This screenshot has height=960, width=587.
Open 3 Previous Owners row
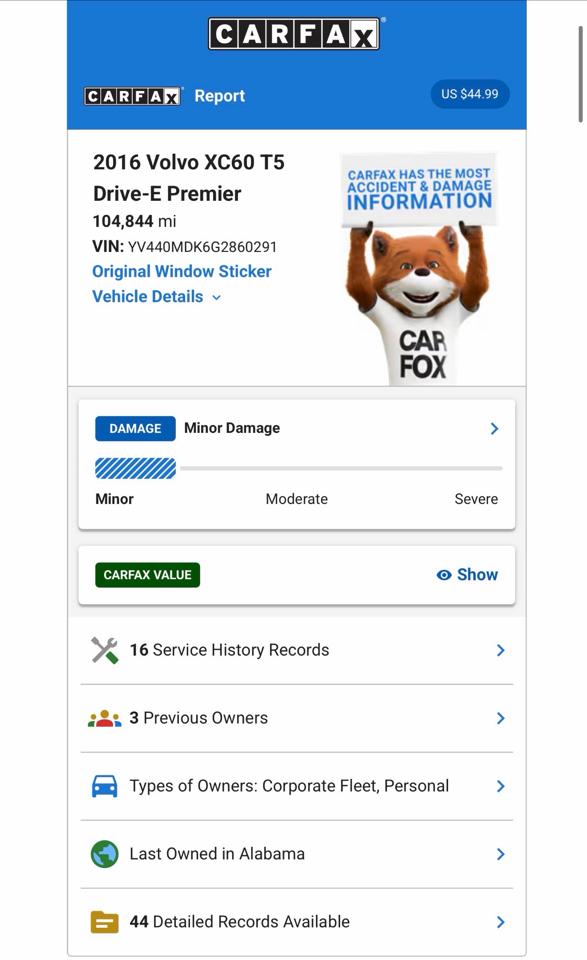pos(297,718)
